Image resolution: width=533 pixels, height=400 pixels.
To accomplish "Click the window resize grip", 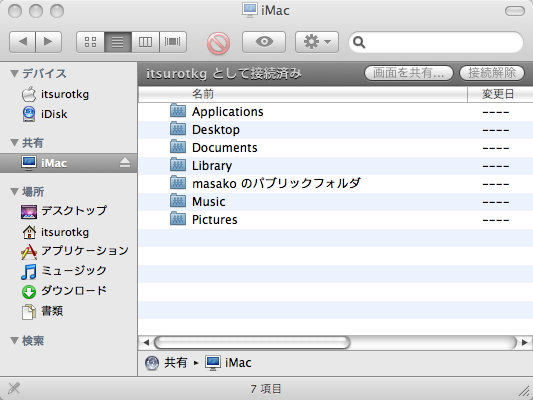I will (525, 392).
